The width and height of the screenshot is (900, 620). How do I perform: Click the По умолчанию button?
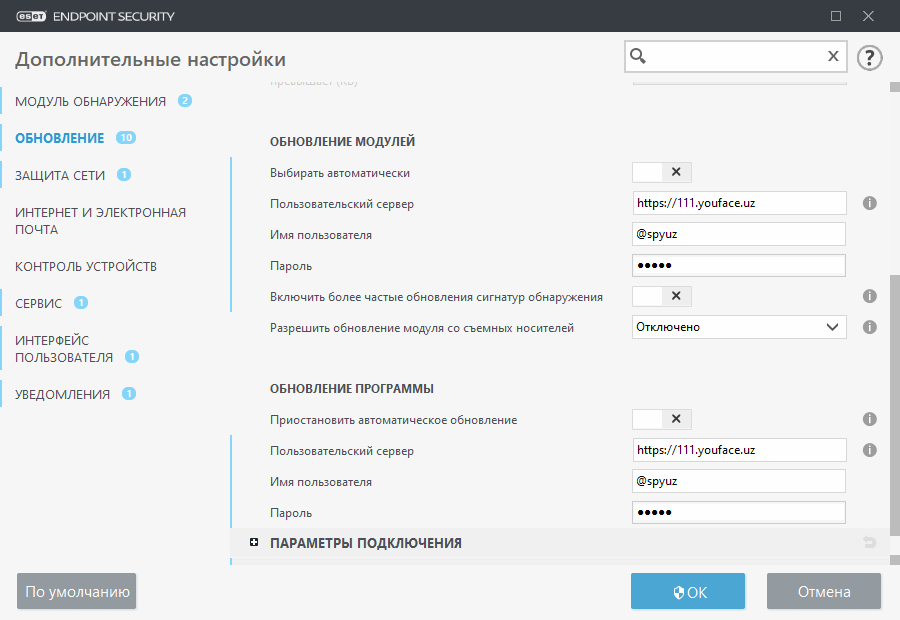(76, 591)
